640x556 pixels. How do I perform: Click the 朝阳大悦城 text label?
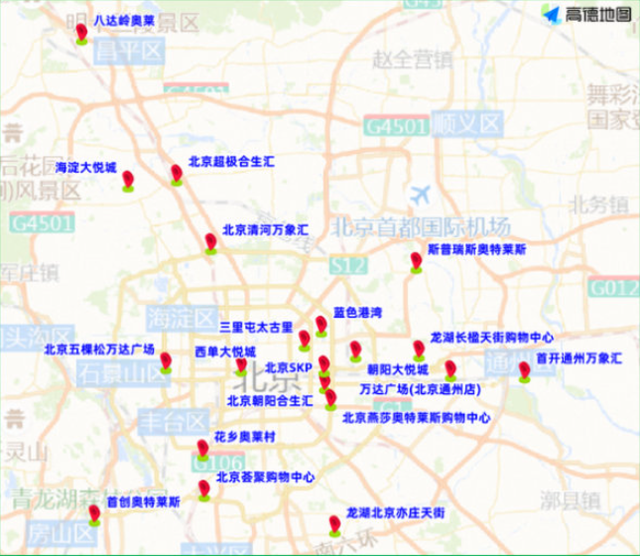click(x=397, y=369)
